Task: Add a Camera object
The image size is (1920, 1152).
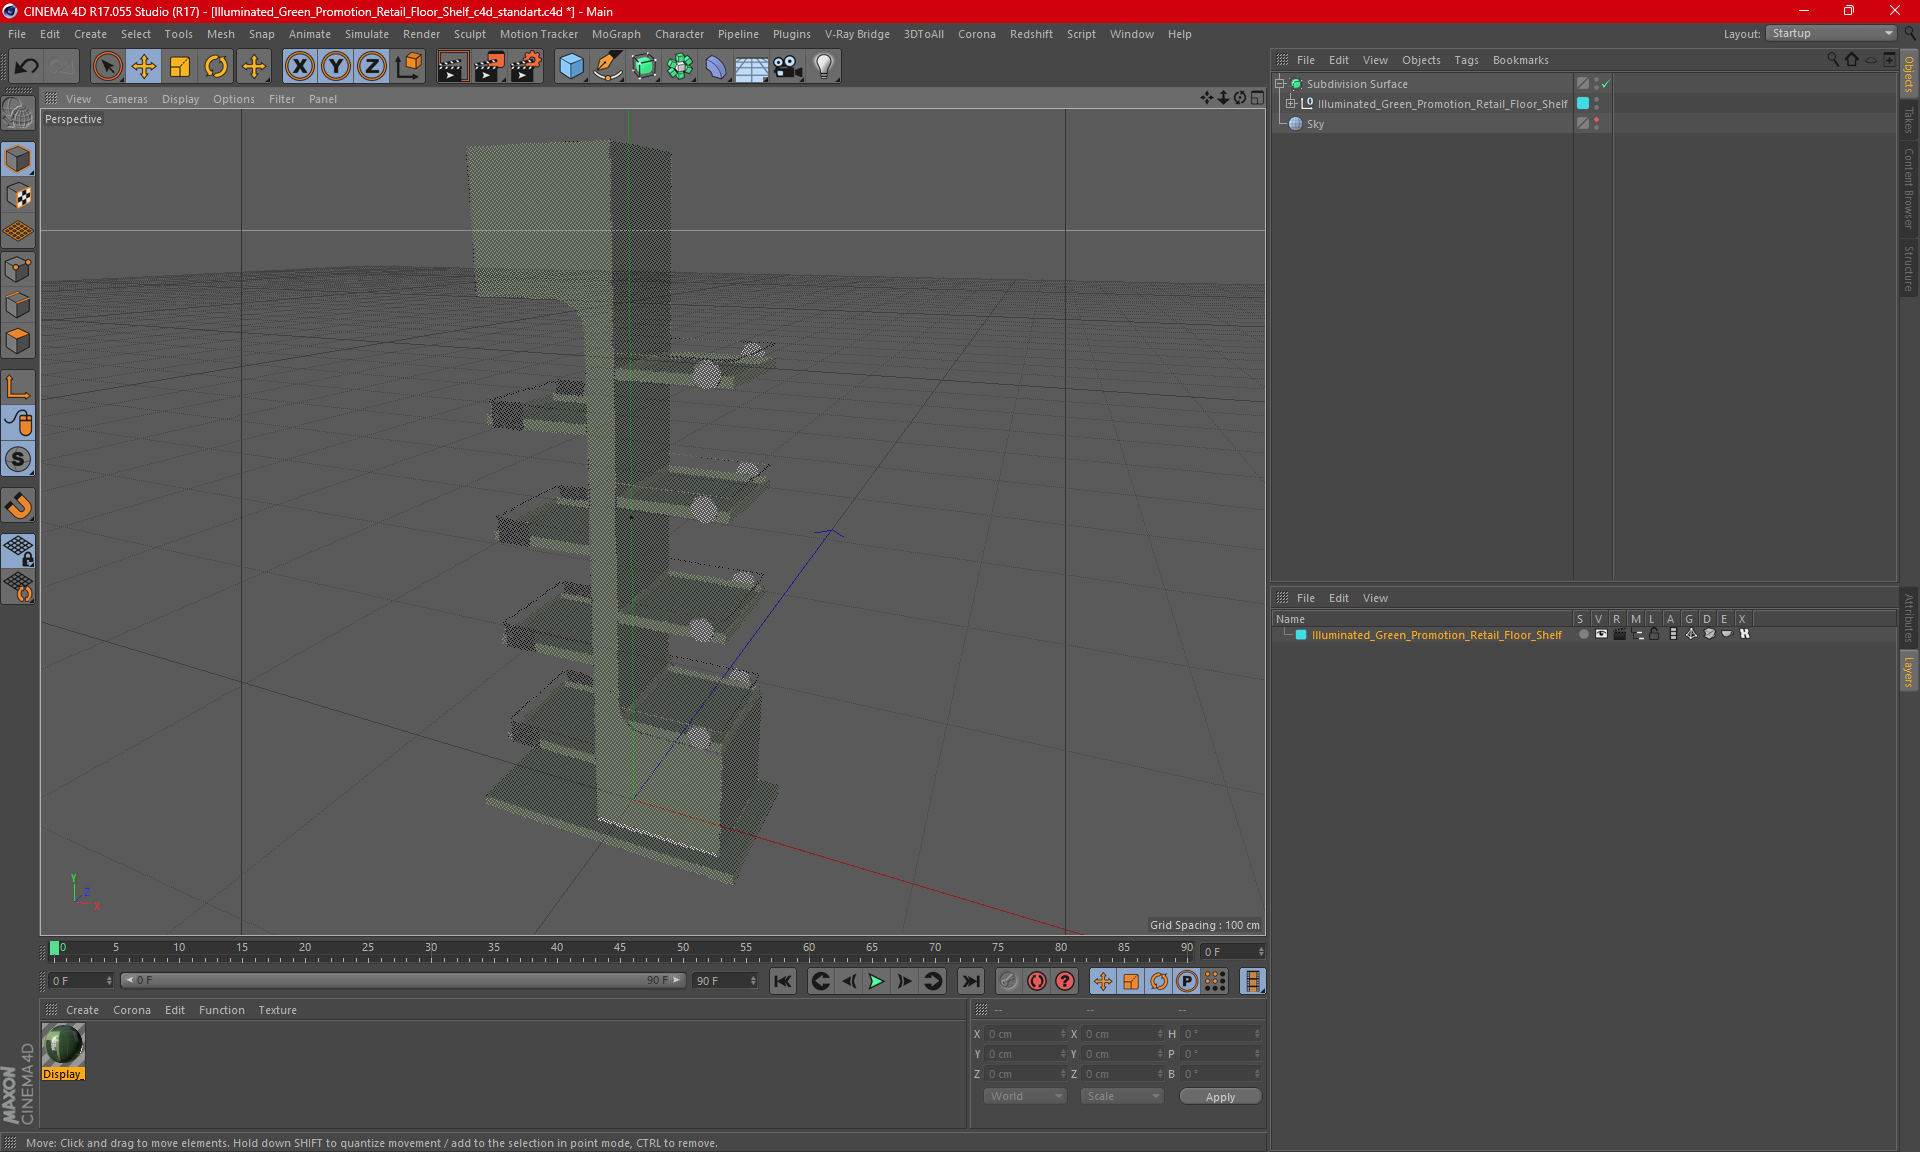Action: (x=788, y=66)
